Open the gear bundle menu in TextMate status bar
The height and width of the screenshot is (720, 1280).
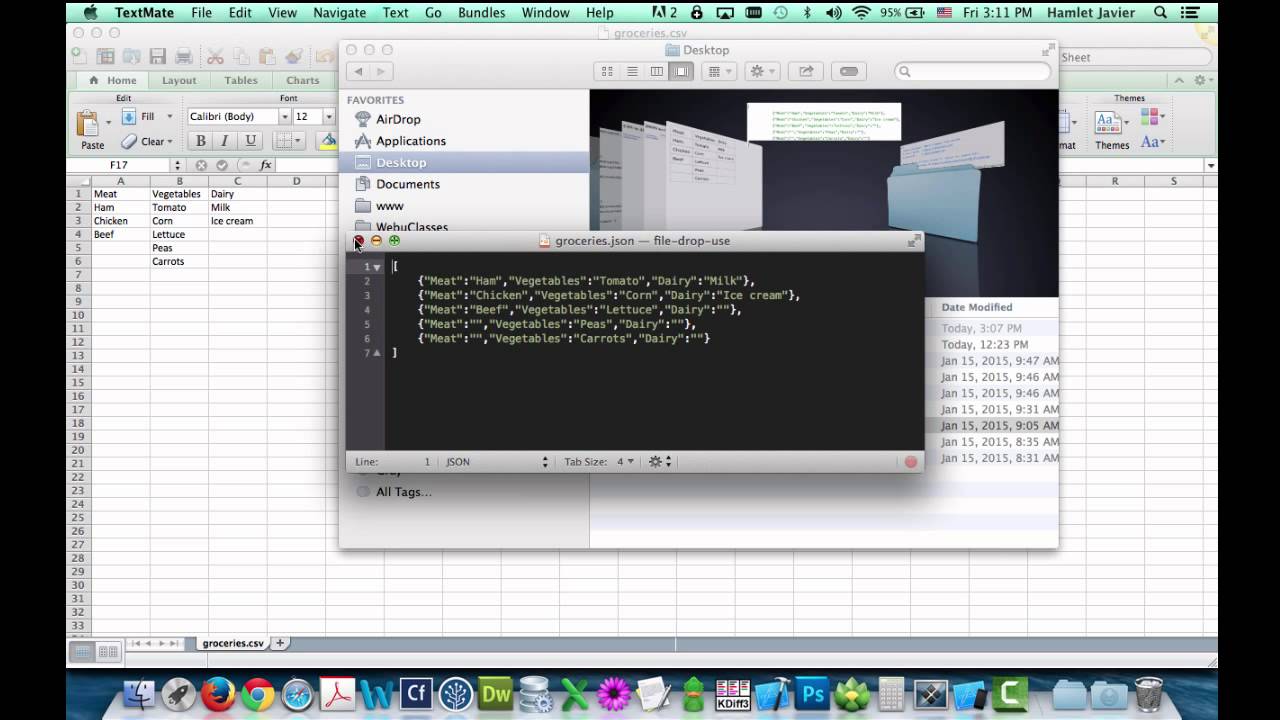[x=660, y=462]
